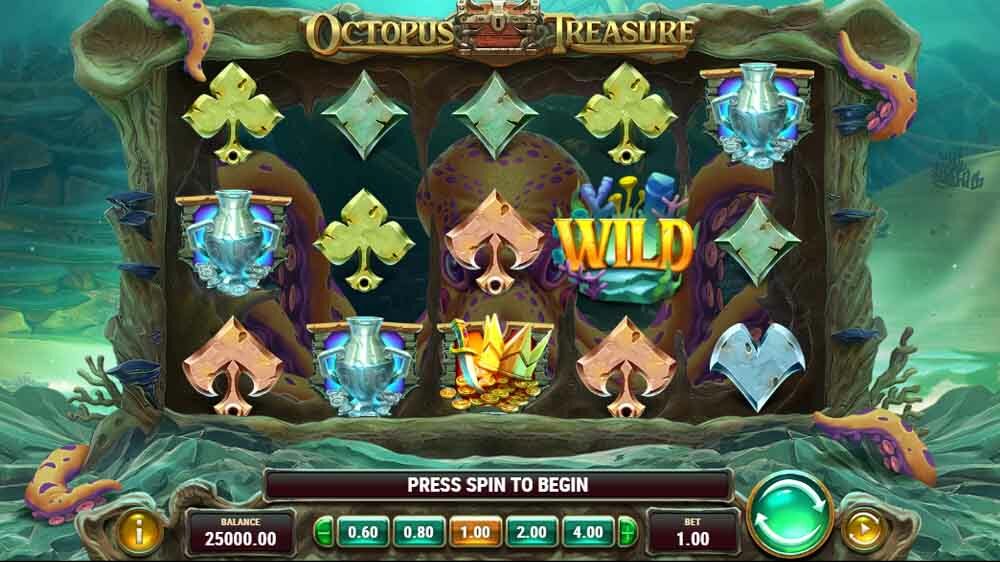This screenshot has height=562, width=1000.
Task: Click the Press Spin To Begin message bar
Action: coord(497,485)
